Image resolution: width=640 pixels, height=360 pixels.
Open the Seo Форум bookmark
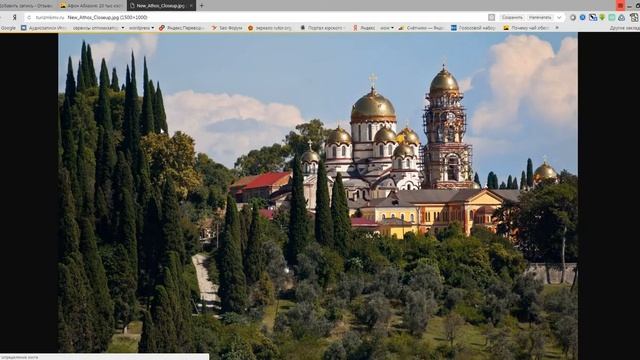pyautogui.click(x=227, y=28)
